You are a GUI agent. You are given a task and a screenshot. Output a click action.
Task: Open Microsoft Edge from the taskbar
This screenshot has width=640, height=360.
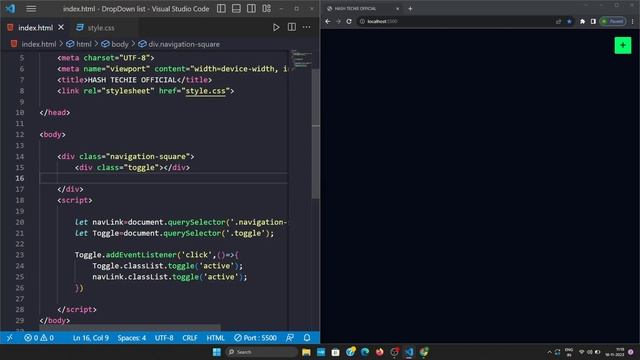click(365, 352)
